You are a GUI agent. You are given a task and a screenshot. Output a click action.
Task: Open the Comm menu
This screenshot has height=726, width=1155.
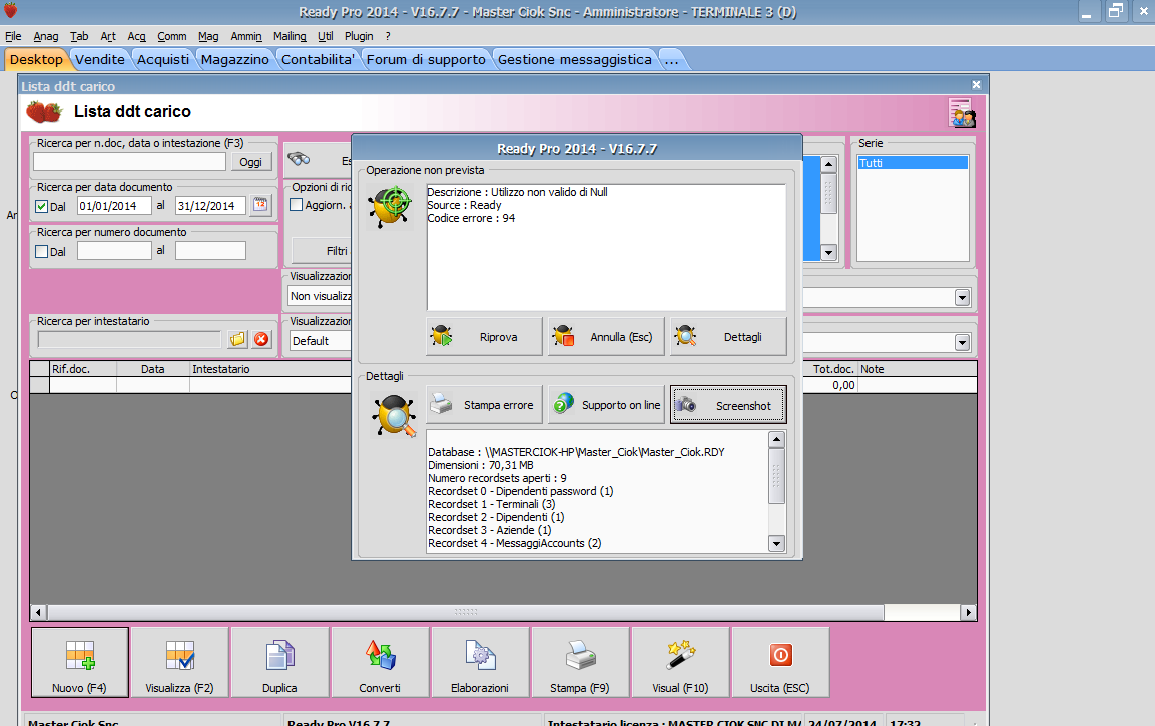click(172, 36)
